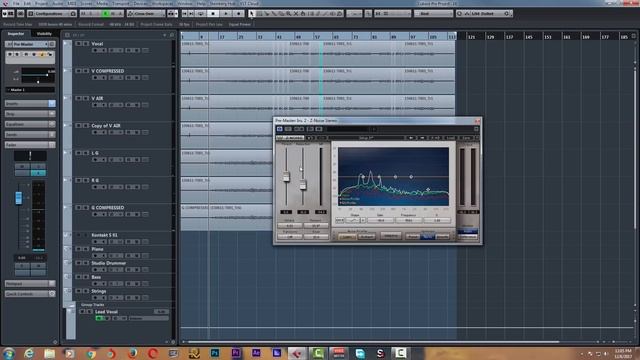Click the Windows Start button
640x360 pixels.
[x=8, y=353]
